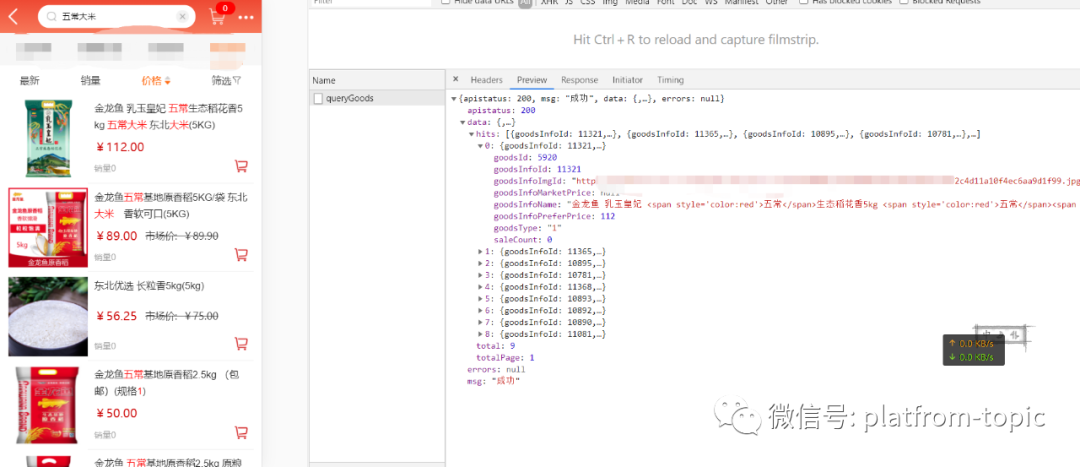This screenshot has height=467, width=1080.
Task: Add the ¥89.00 rice to cart
Action: point(241,254)
